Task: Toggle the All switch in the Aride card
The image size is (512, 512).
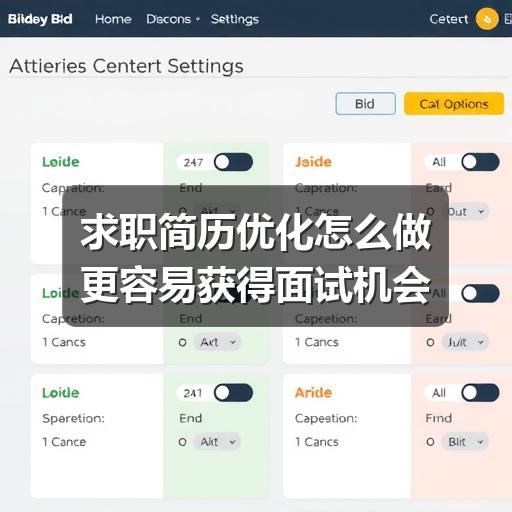Action: 480,393
